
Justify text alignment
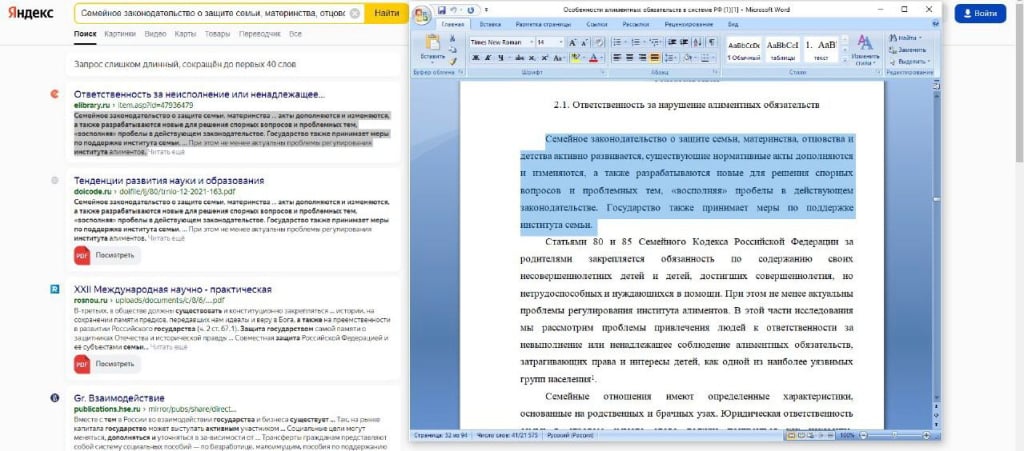coord(655,58)
